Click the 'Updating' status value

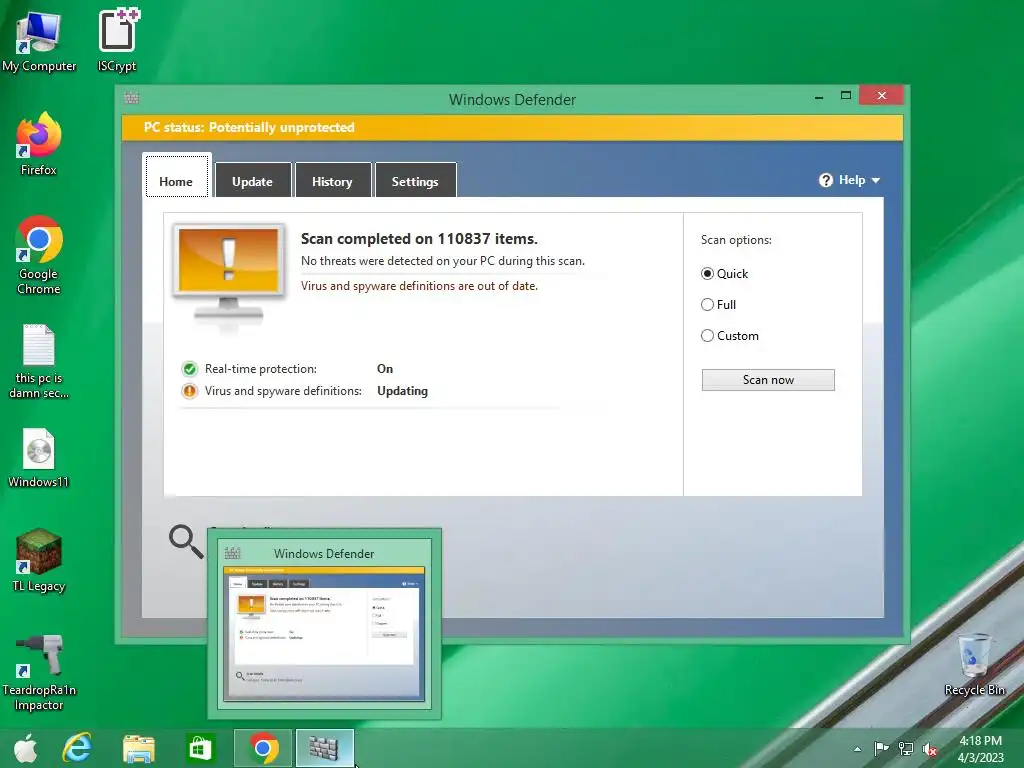click(402, 391)
